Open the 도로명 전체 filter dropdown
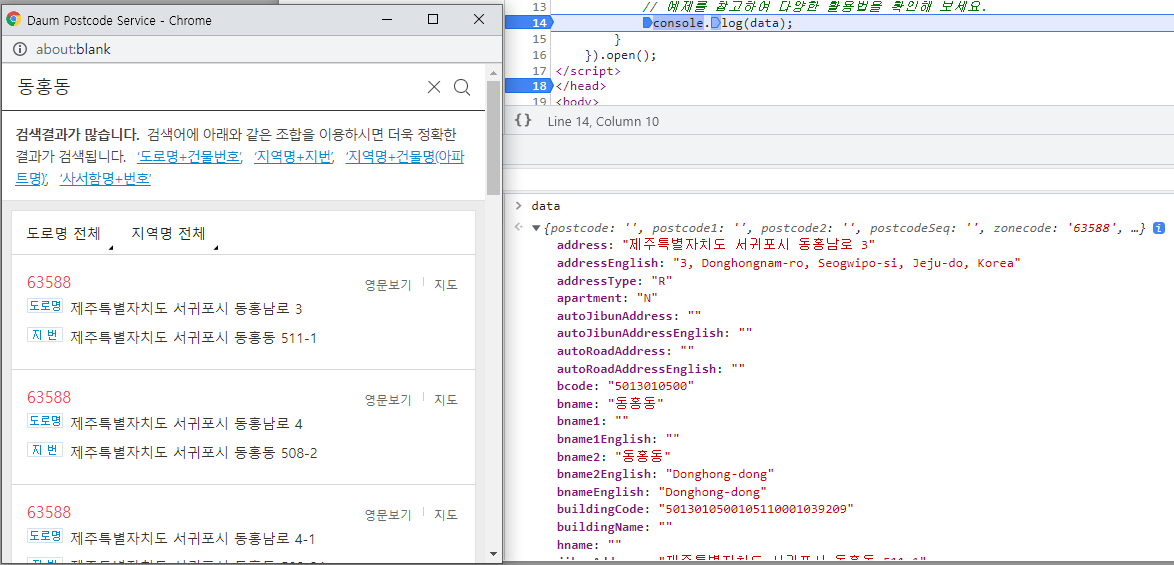The height and width of the screenshot is (565, 1174). 69,233
